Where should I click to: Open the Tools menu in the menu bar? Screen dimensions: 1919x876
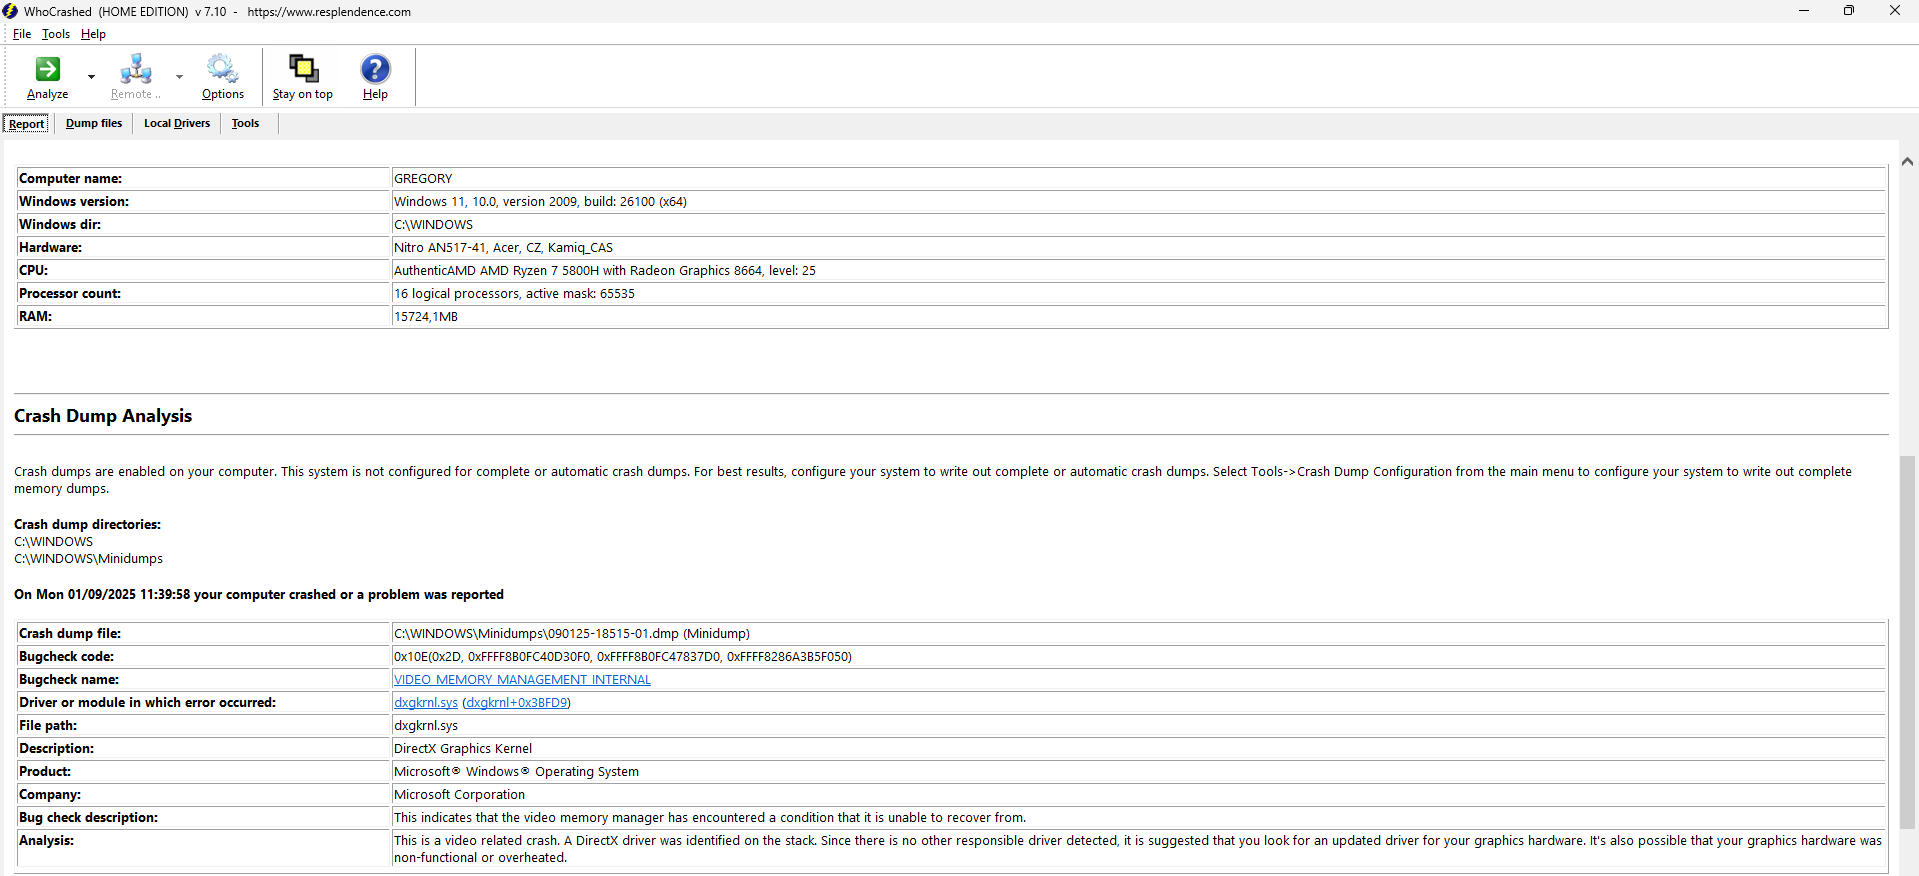coord(56,34)
